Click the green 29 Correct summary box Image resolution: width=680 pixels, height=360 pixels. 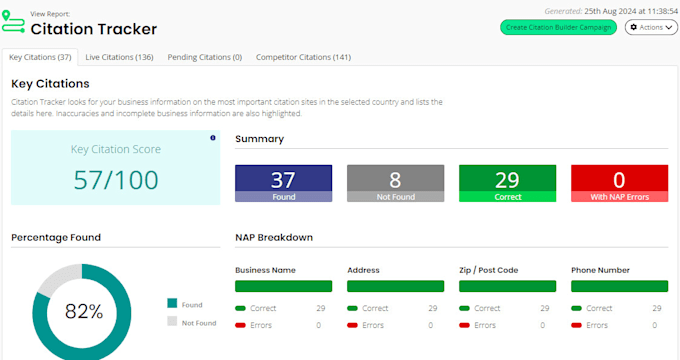[507, 183]
